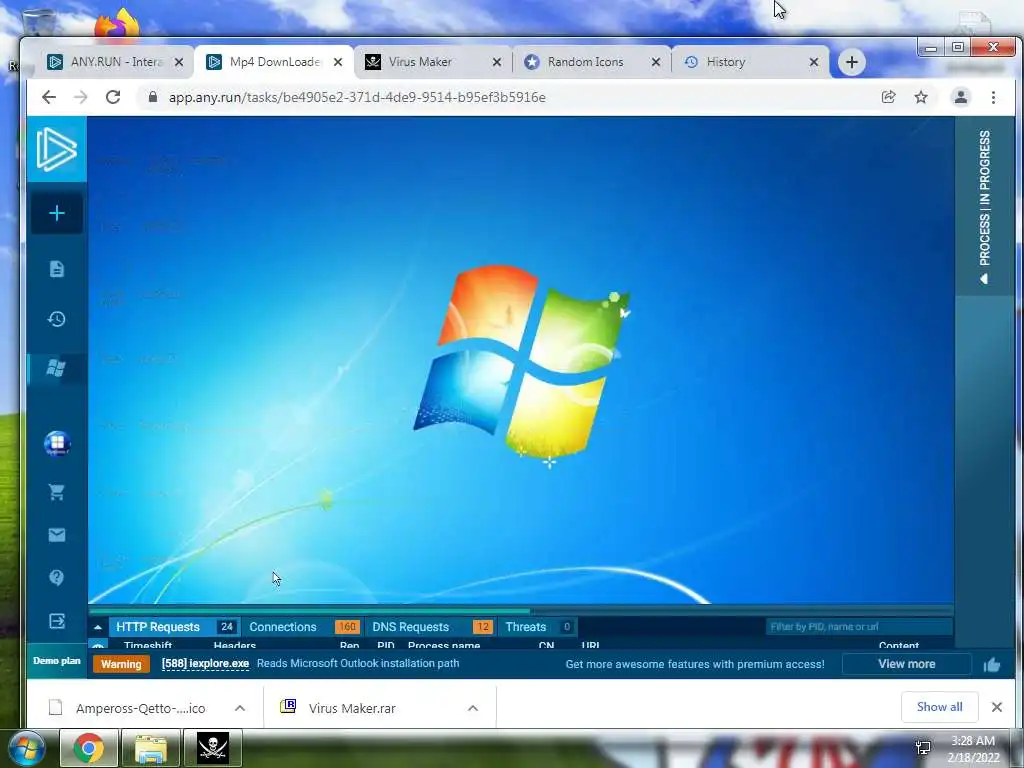
Task: Switch to Mp4 Downloader tab
Action: click(x=275, y=62)
